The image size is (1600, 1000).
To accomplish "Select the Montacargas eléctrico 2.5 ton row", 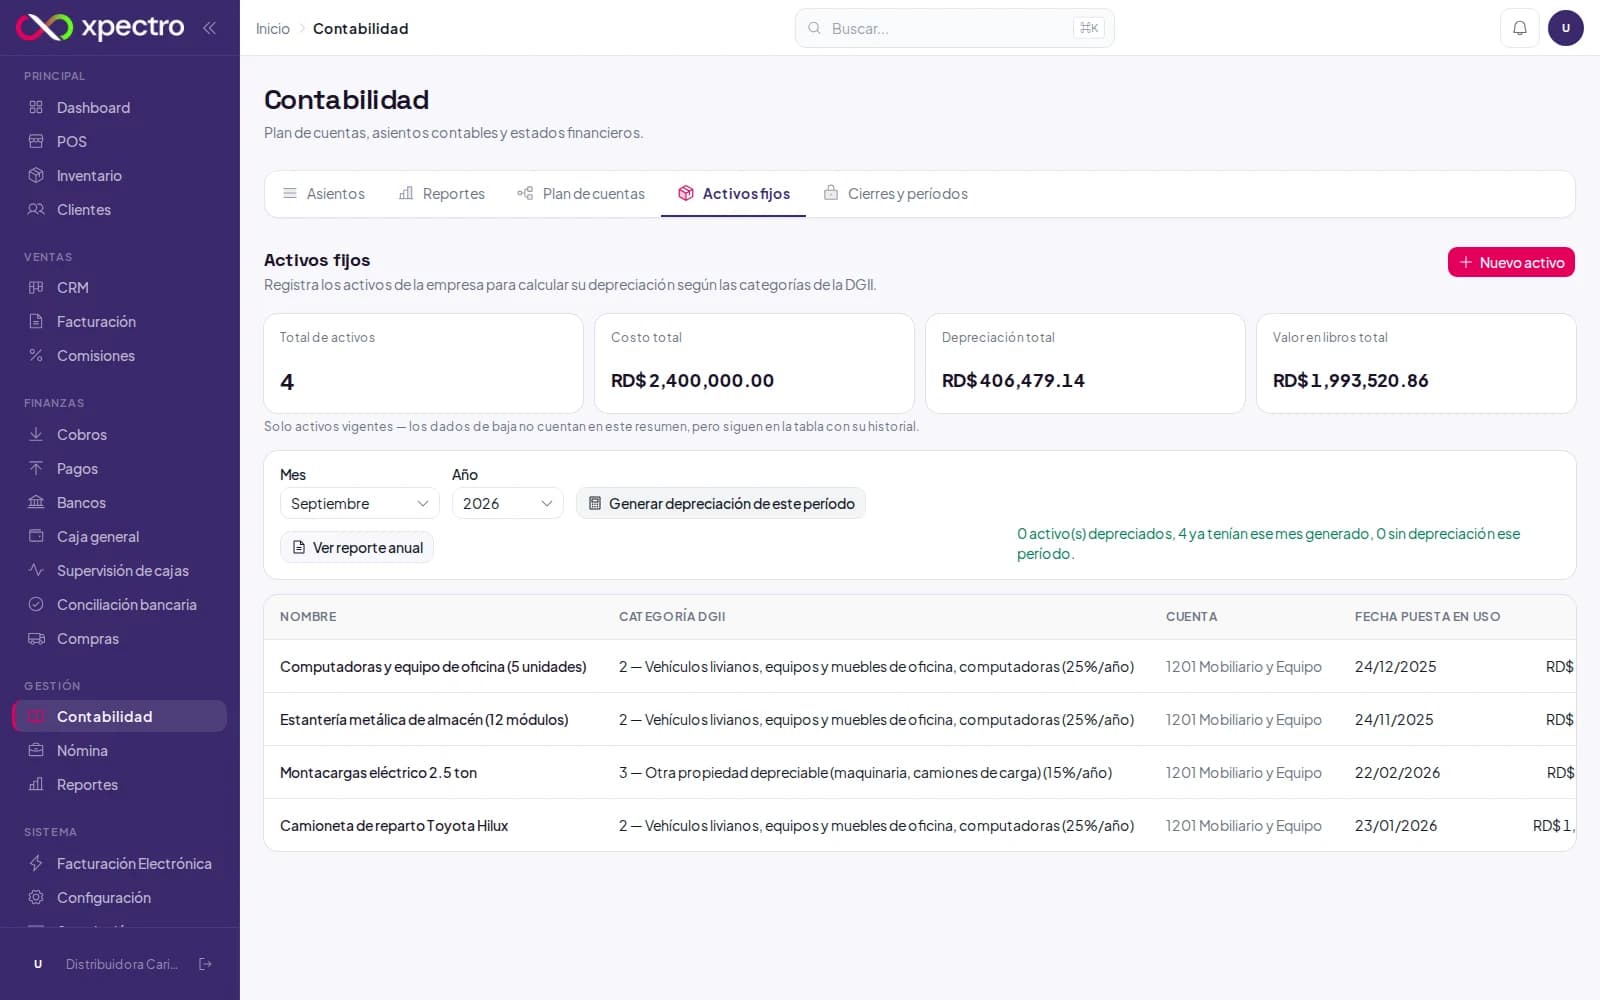I will (x=920, y=772).
